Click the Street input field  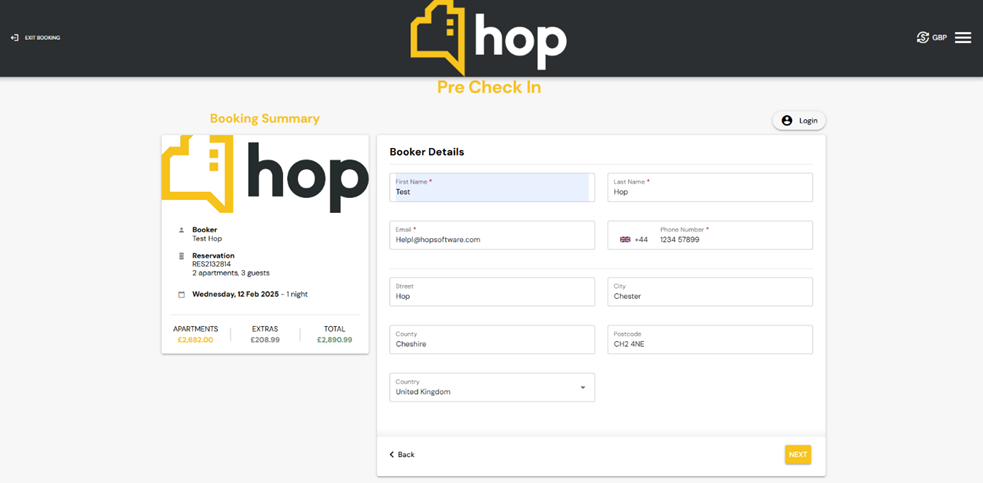click(x=492, y=292)
